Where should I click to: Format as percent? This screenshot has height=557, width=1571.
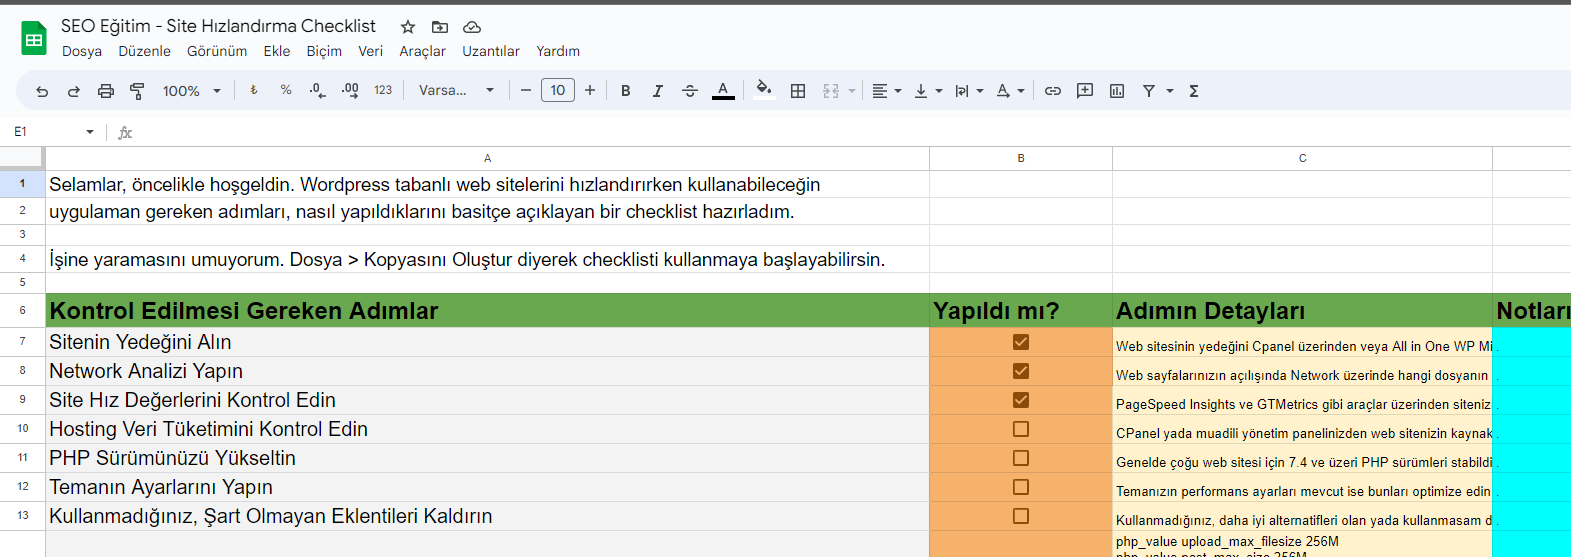click(286, 90)
